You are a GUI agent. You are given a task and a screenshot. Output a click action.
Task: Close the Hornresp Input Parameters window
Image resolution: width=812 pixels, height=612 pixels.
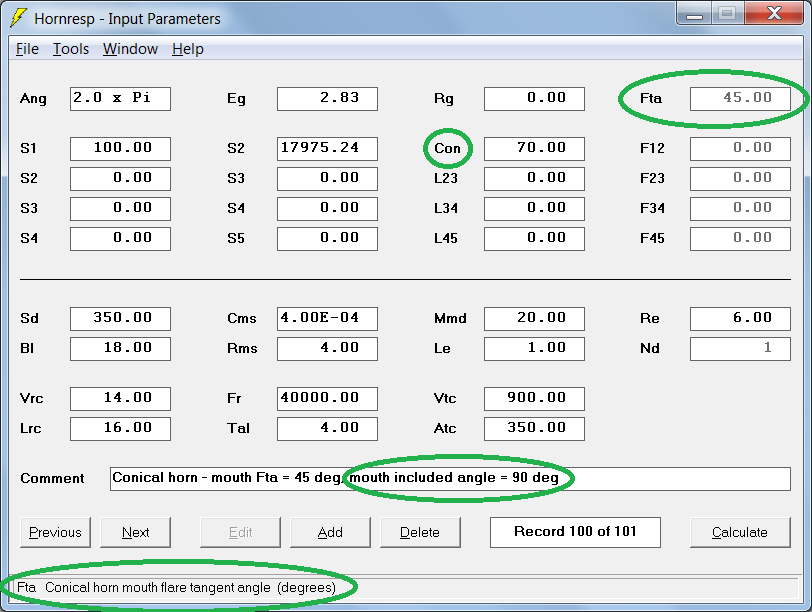[774, 13]
